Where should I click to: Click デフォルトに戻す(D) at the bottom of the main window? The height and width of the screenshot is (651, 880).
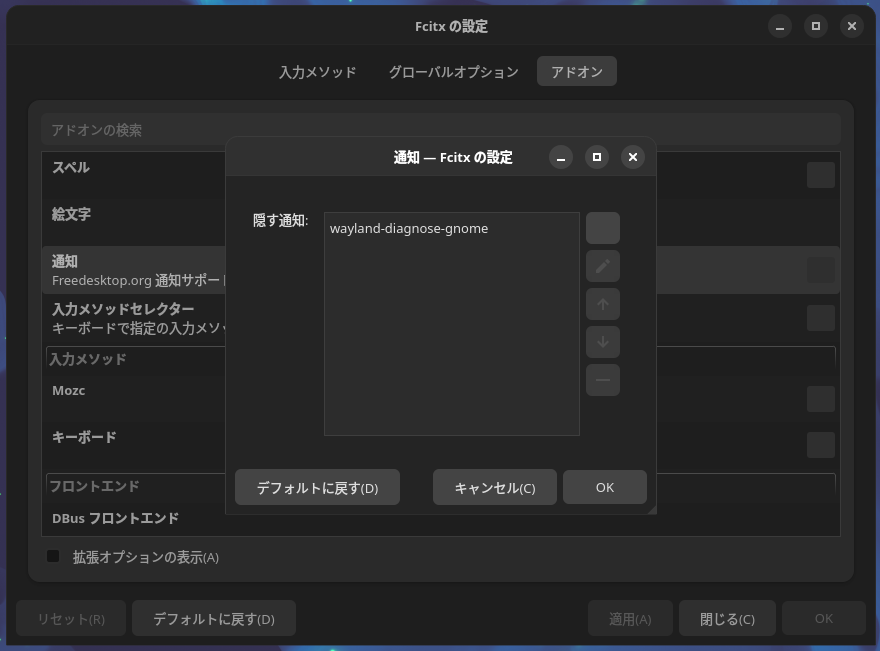(x=214, y=618)
